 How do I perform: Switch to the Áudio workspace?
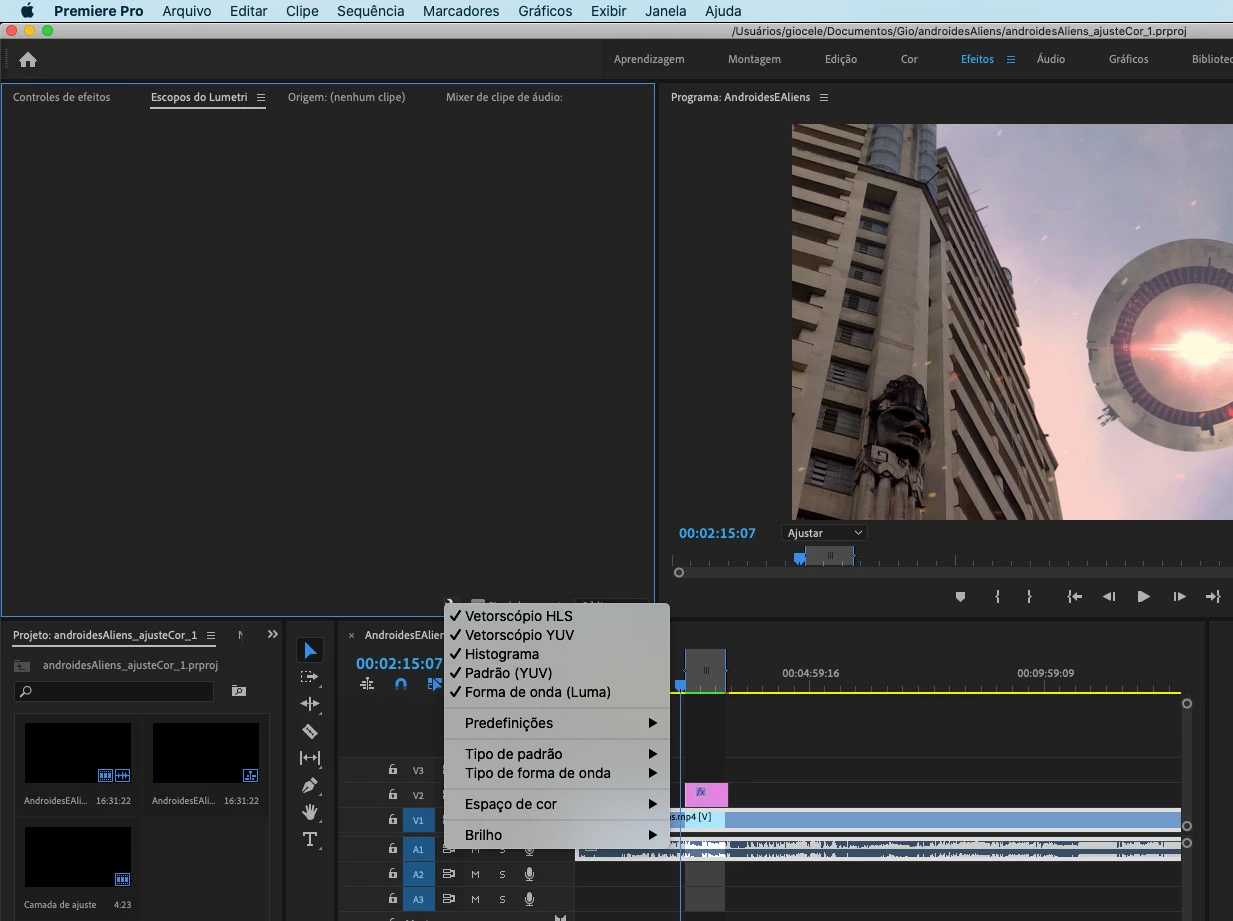(1050, 59)
